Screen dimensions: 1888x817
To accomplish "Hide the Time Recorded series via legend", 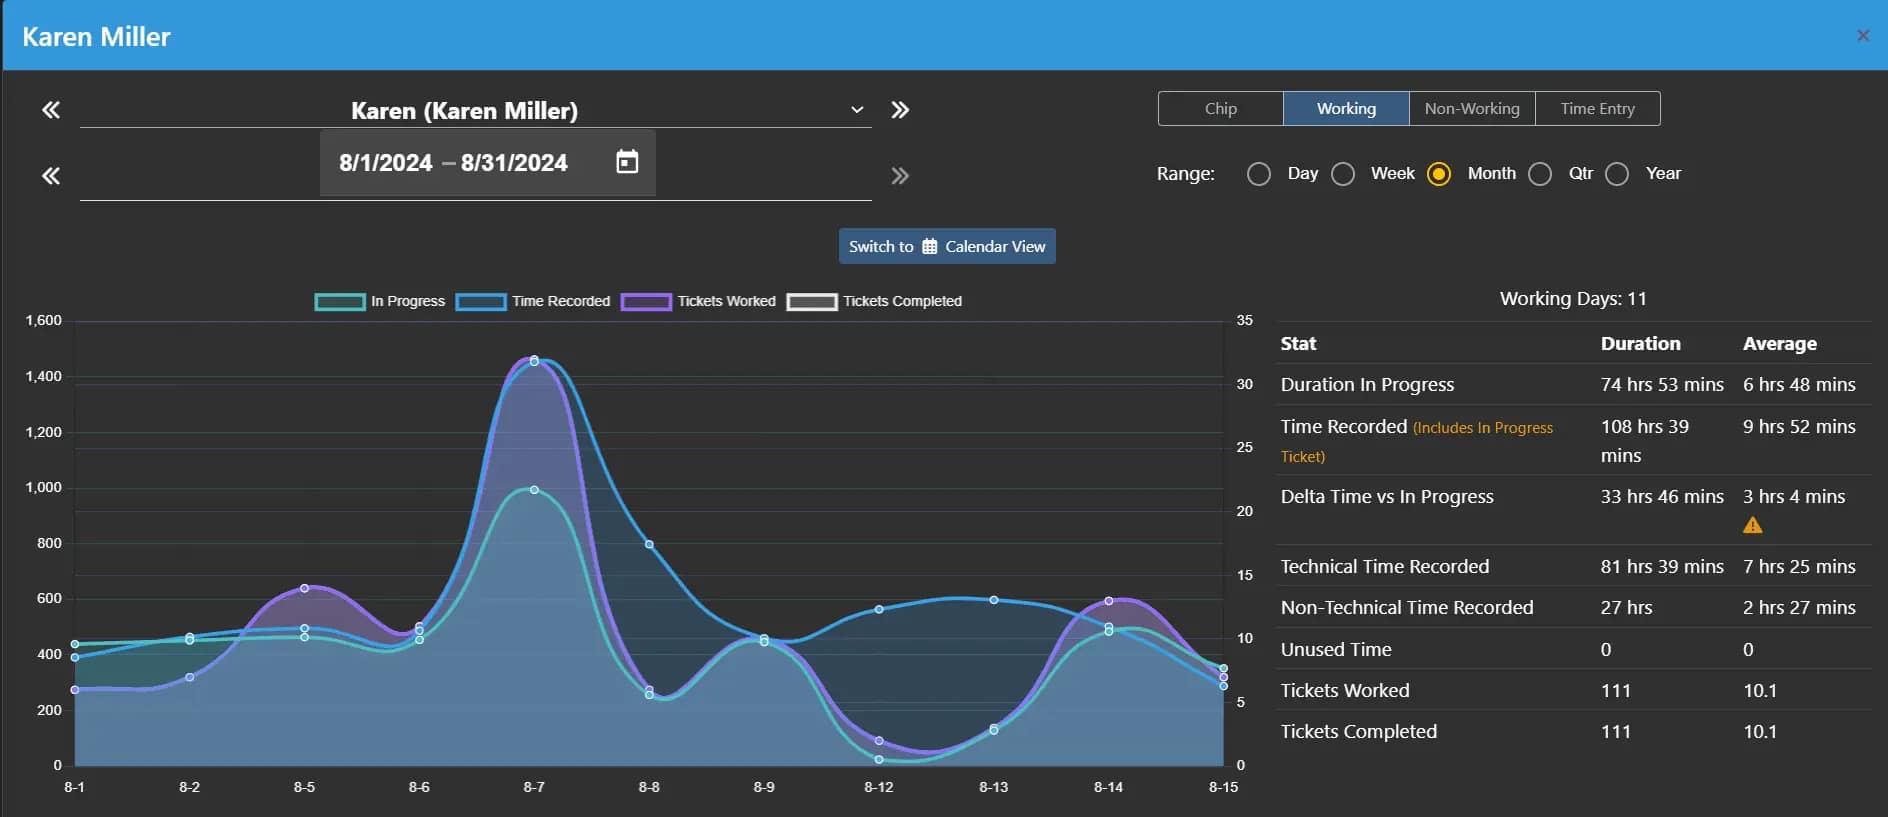I will 481,302.
